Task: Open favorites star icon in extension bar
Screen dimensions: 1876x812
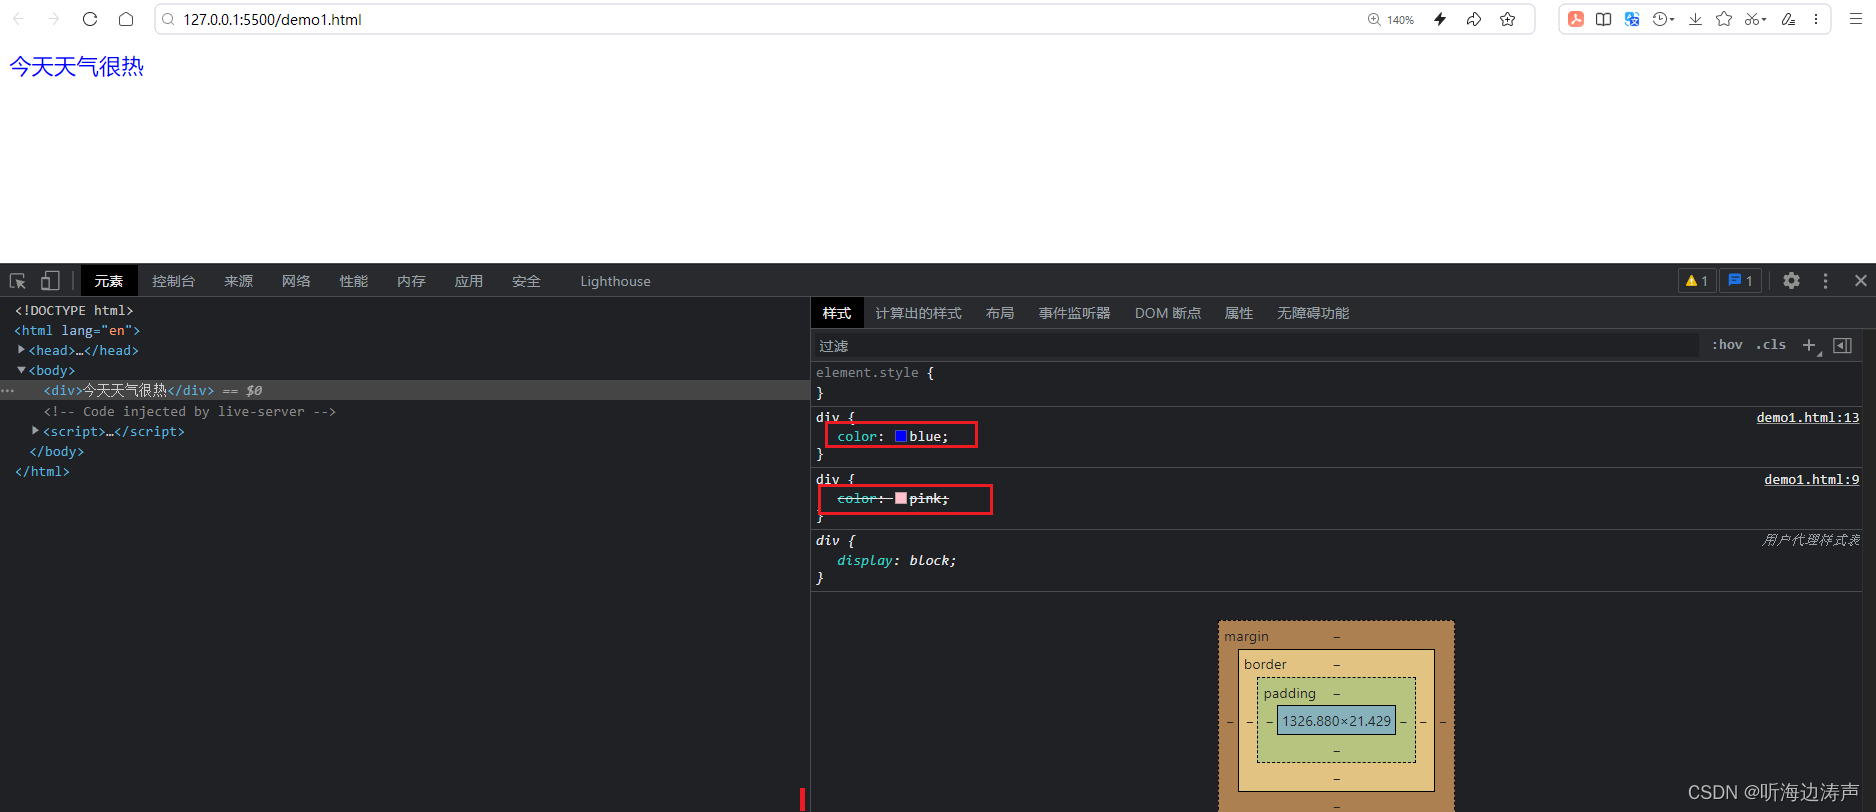Action: click(1724, 19)
